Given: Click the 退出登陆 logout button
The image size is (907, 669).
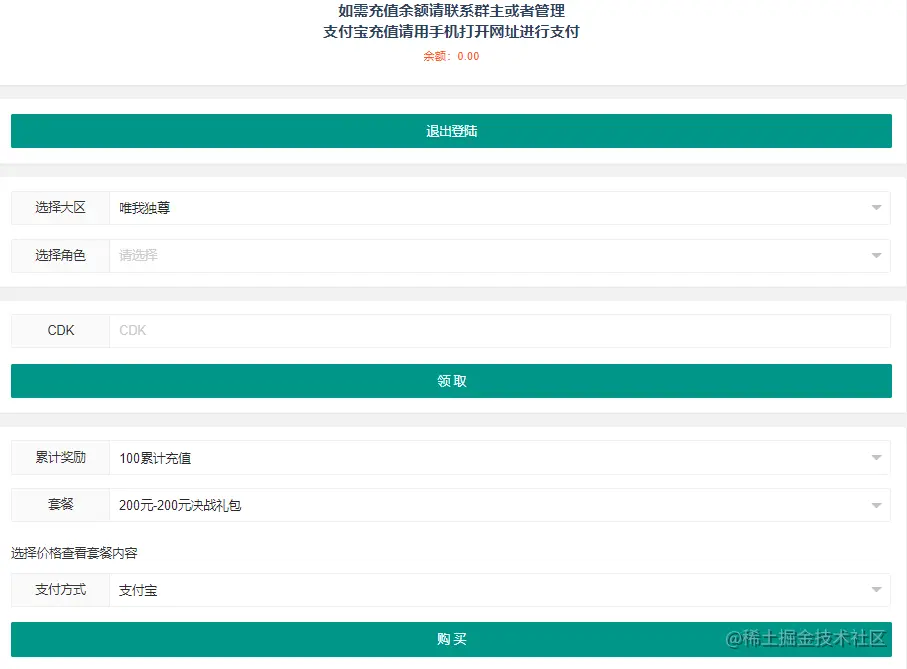Looking at the screenshot, I should click(451, 131).
